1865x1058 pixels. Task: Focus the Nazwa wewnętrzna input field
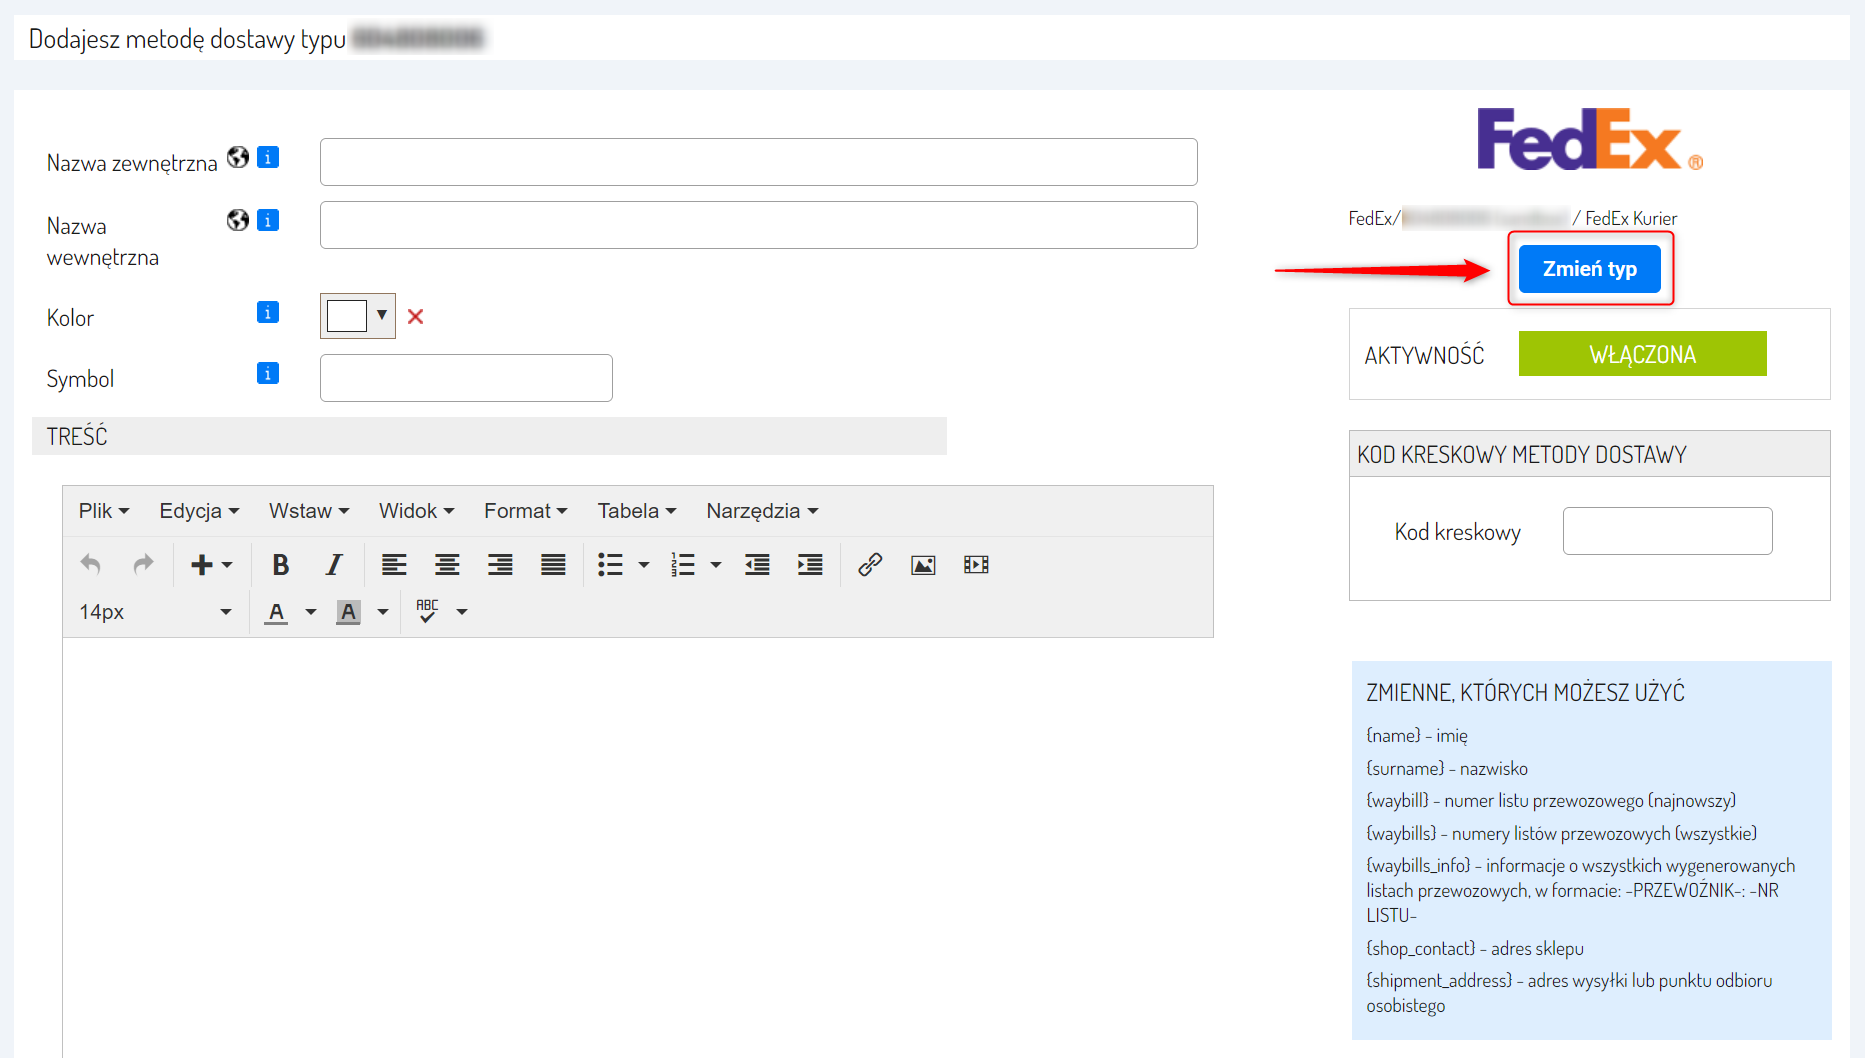coord(758,225)
